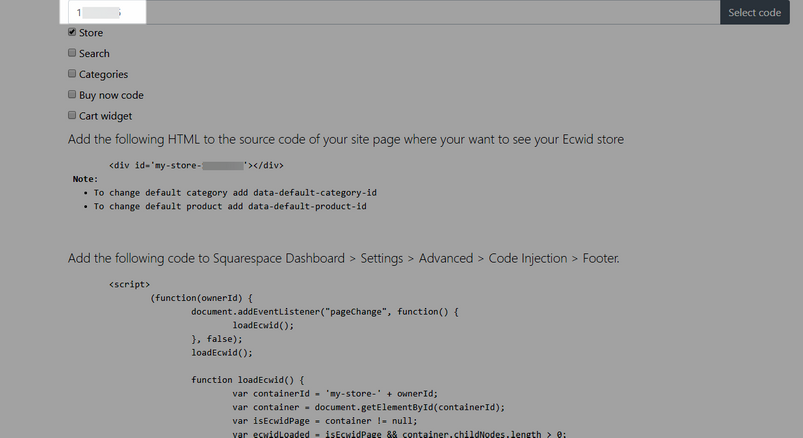This screenshot has width=803, height=438.
Task: Click the function loadEcwid() definition line
Action: 247,380
